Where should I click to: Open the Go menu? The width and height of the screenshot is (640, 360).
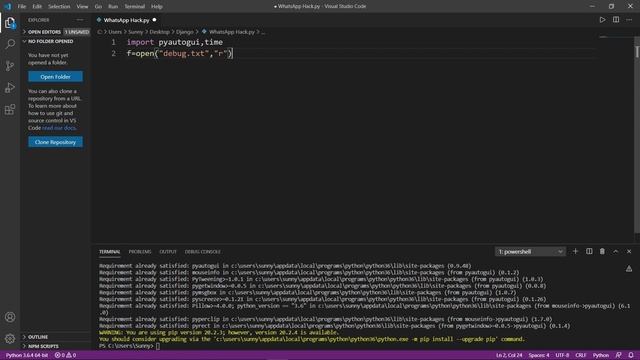point(98,6)
